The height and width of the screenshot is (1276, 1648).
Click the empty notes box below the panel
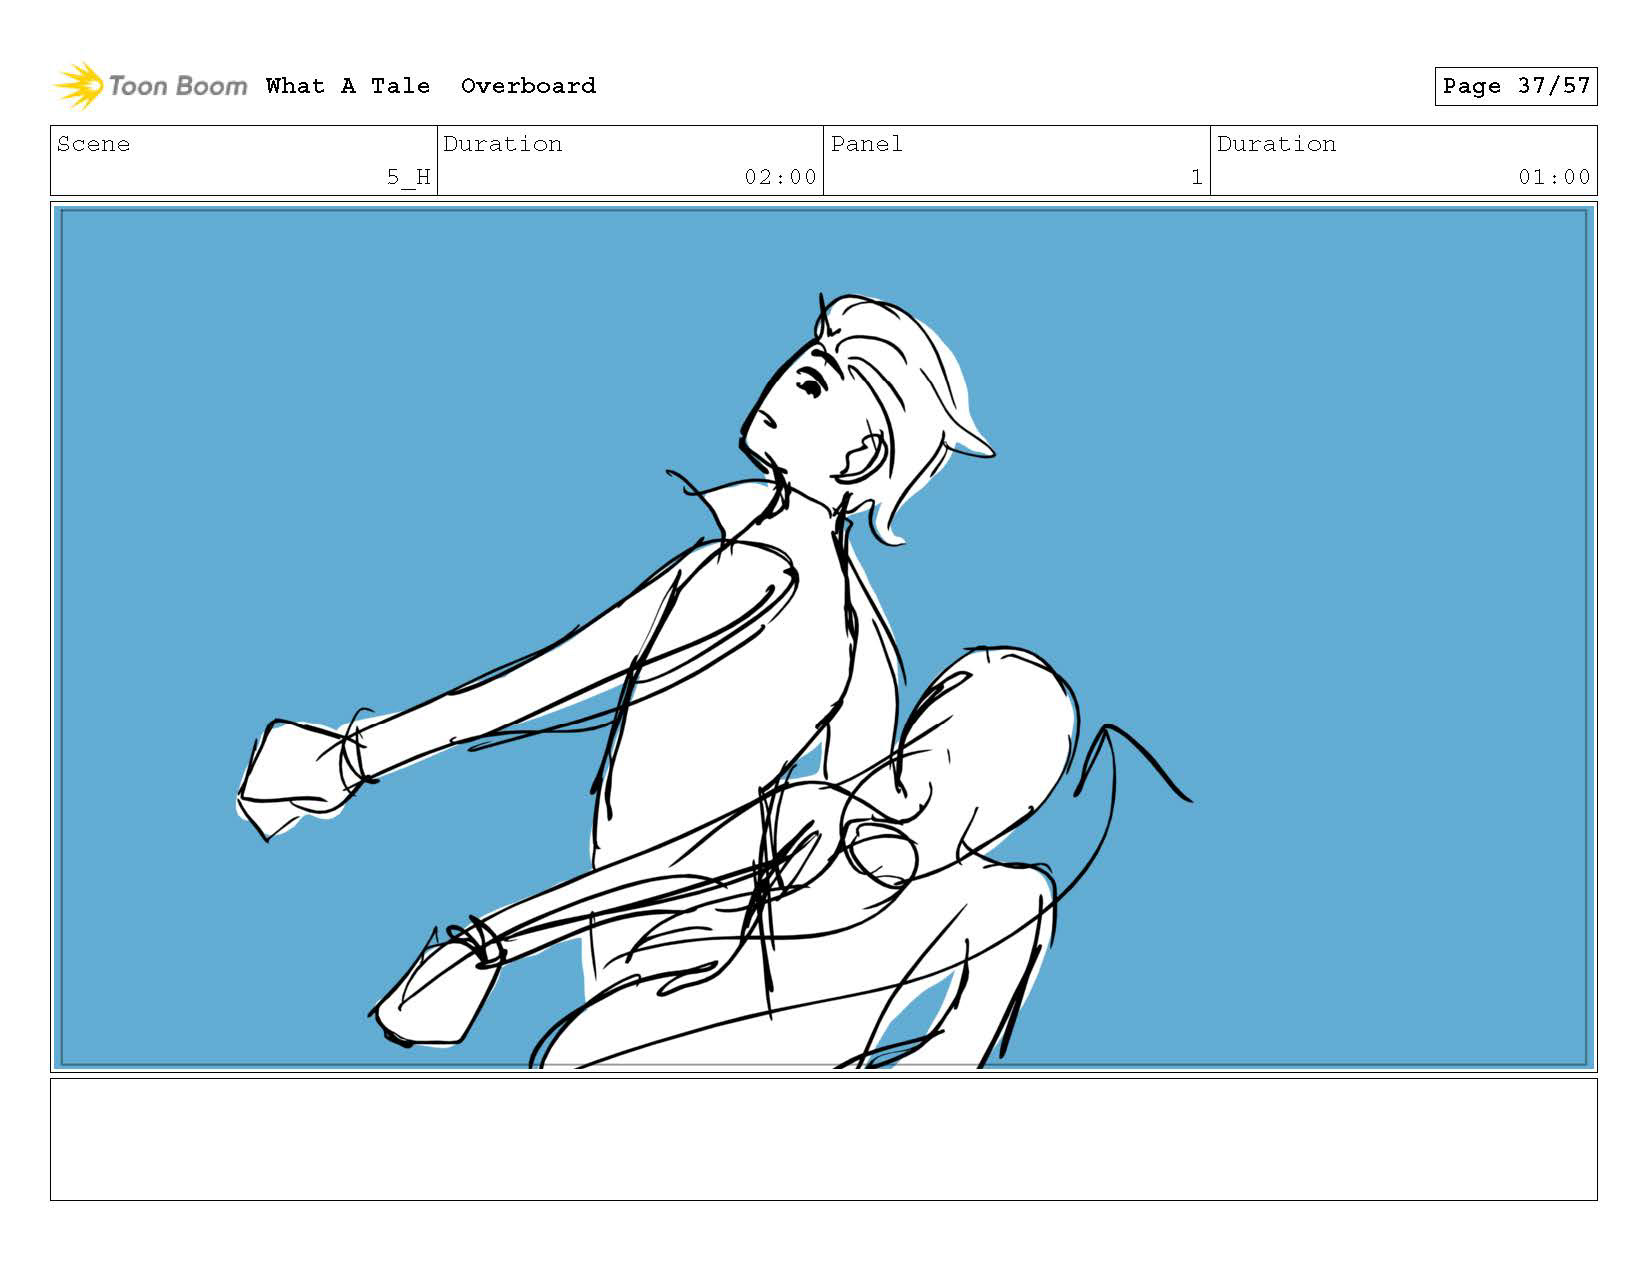pos(824,1139)
